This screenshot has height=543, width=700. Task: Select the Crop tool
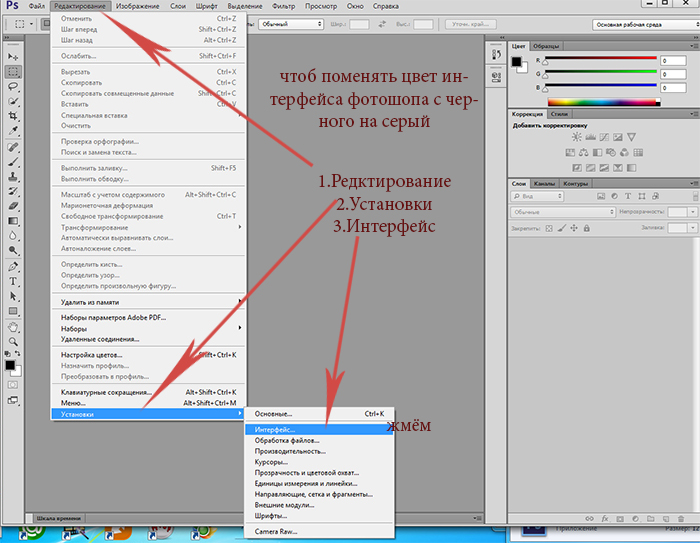tap(13, 116)
